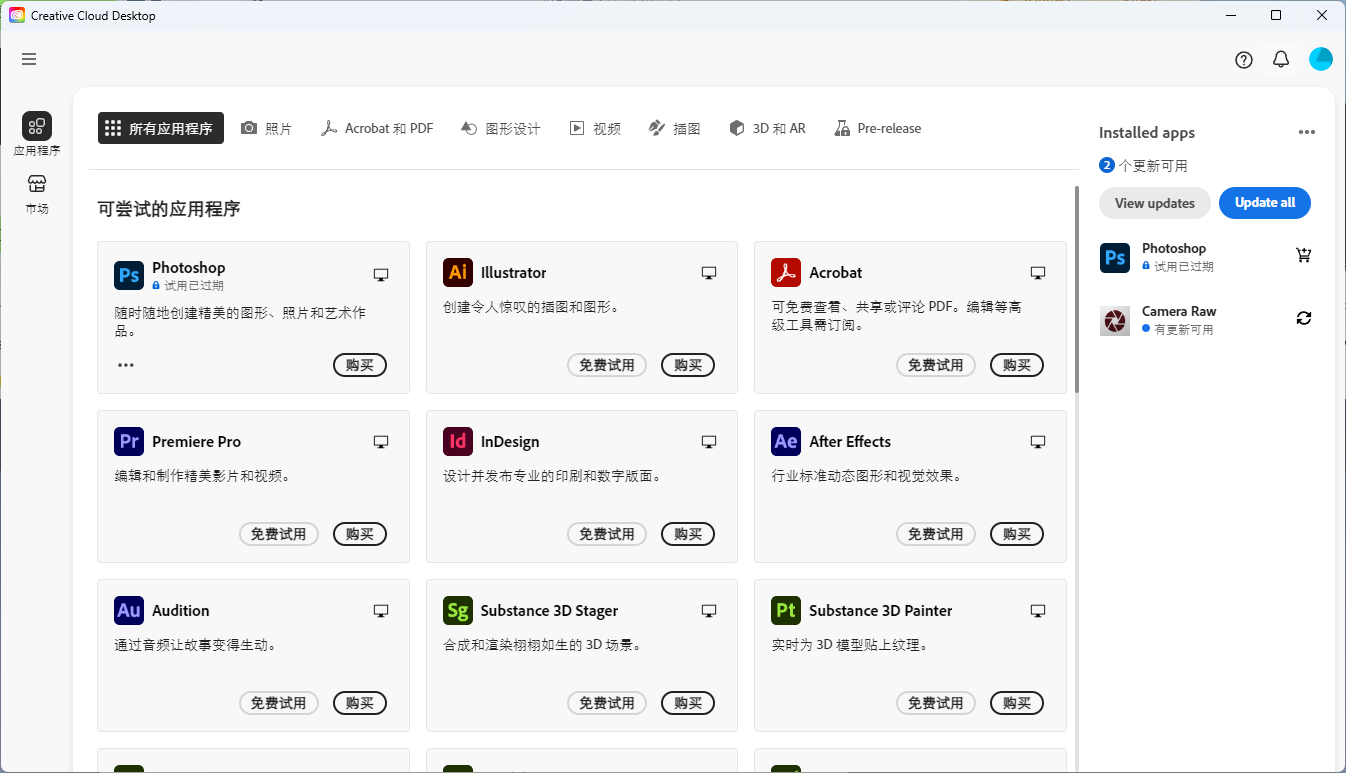Click the desktop monitor icon on Illustrator card
1346x773 pixels.
[x=709, y=273]
